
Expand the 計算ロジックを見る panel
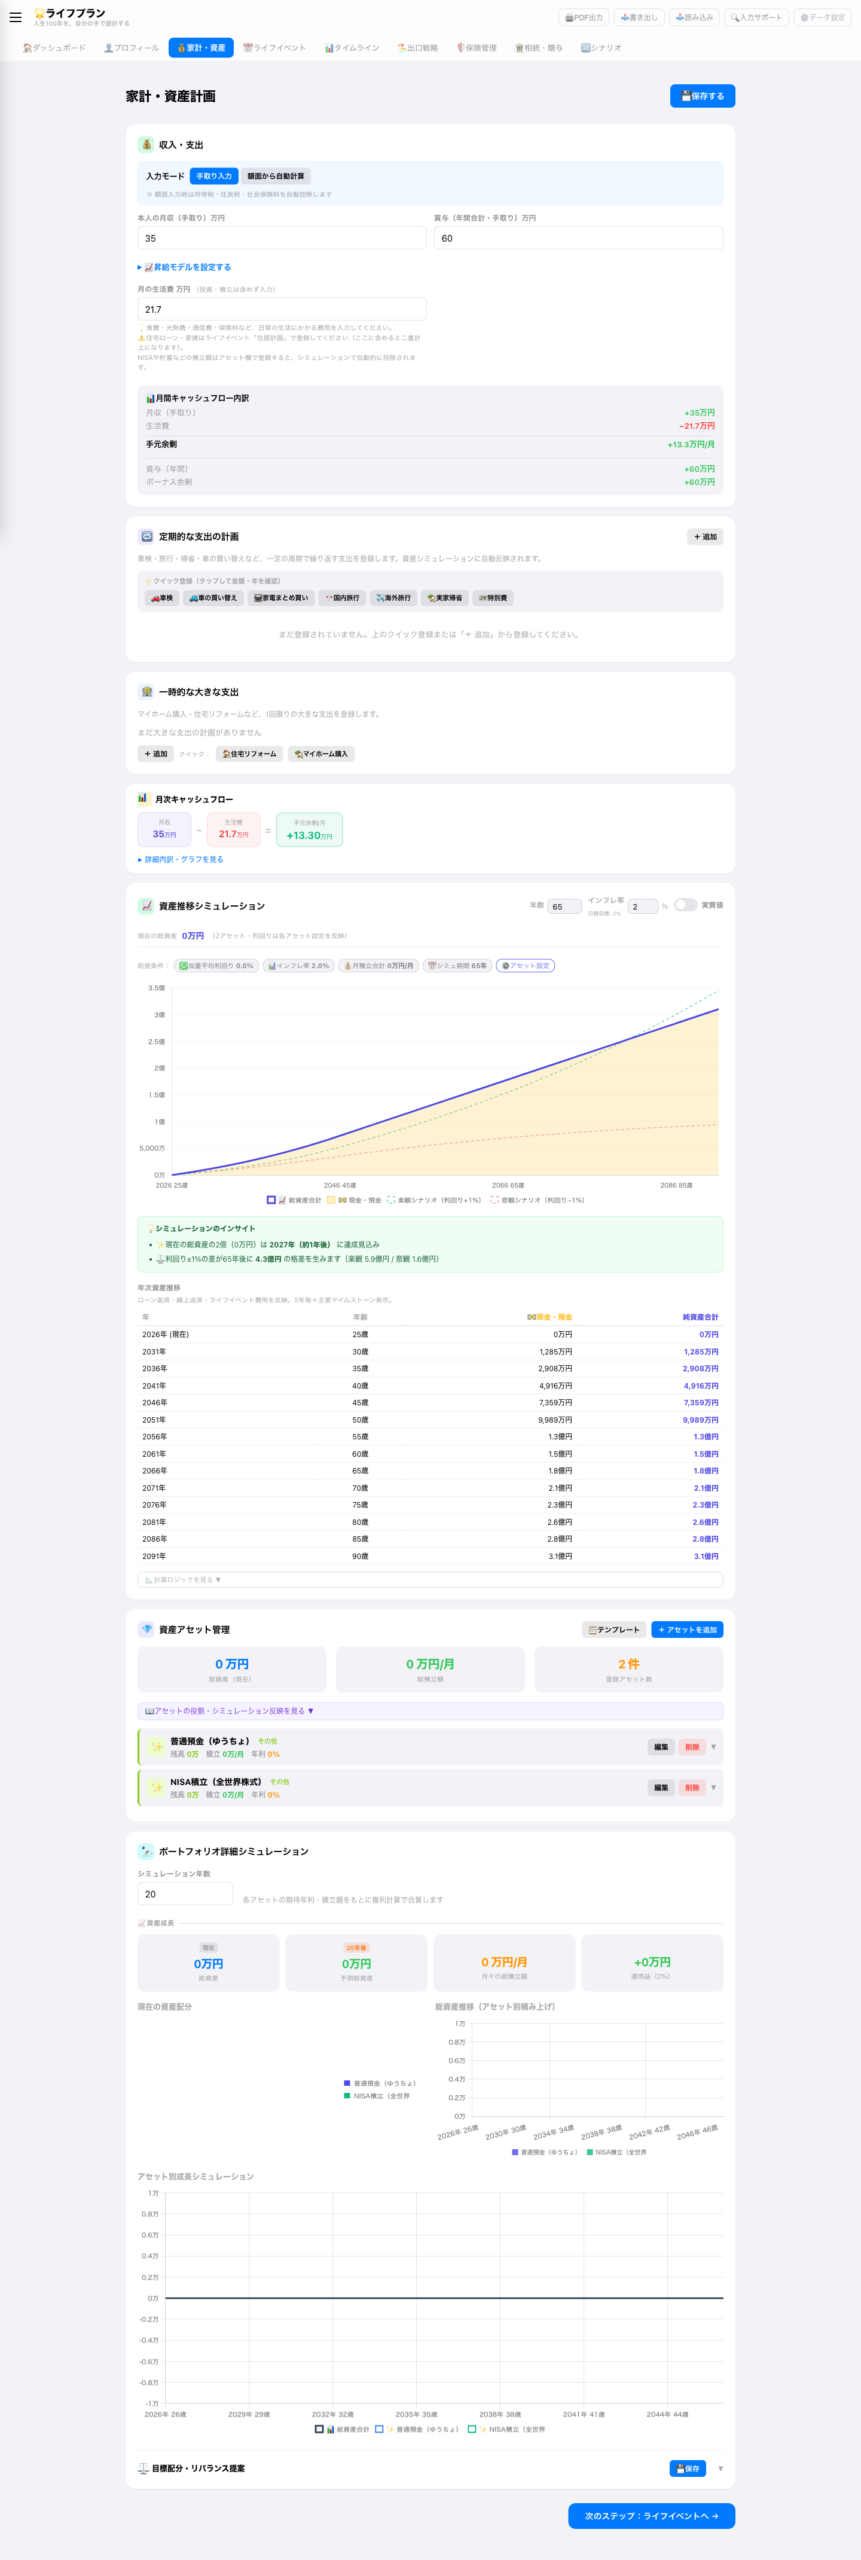coord(183,1580)
